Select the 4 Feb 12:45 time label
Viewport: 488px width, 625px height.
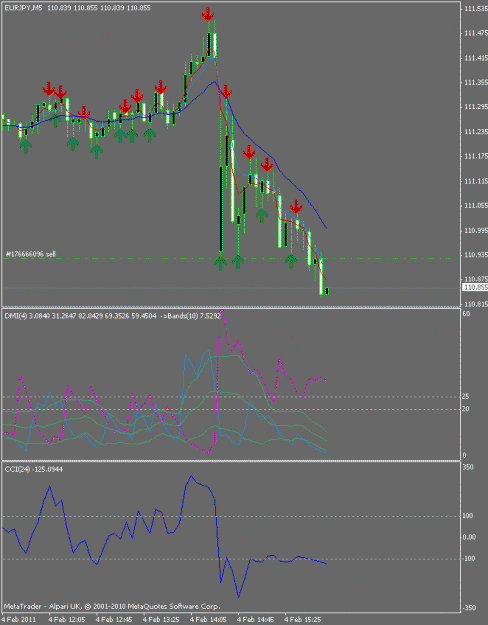click(x=114, y=619)
